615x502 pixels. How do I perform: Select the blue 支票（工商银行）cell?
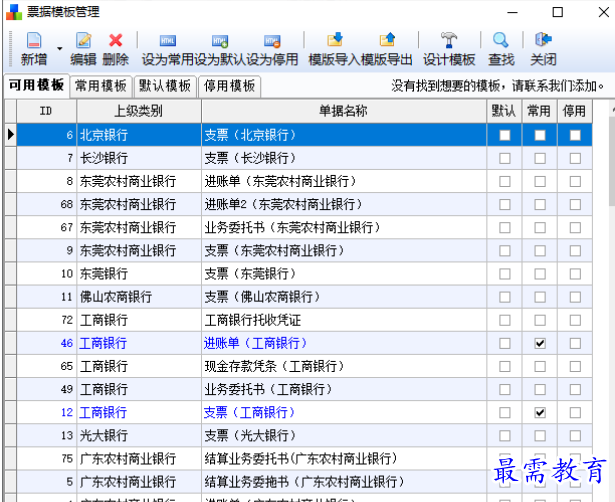[x=344, y=413]
